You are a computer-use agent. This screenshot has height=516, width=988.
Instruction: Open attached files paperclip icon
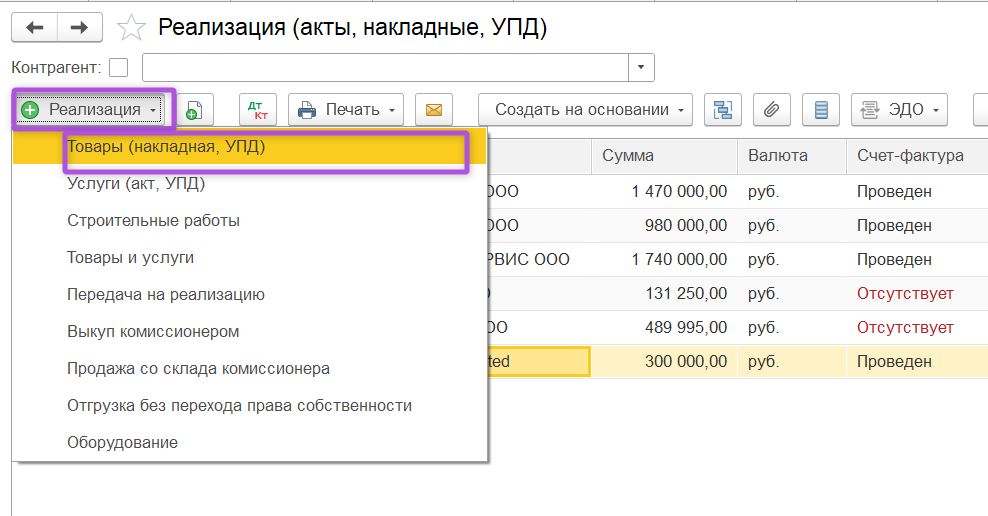(x=771, y=110)
